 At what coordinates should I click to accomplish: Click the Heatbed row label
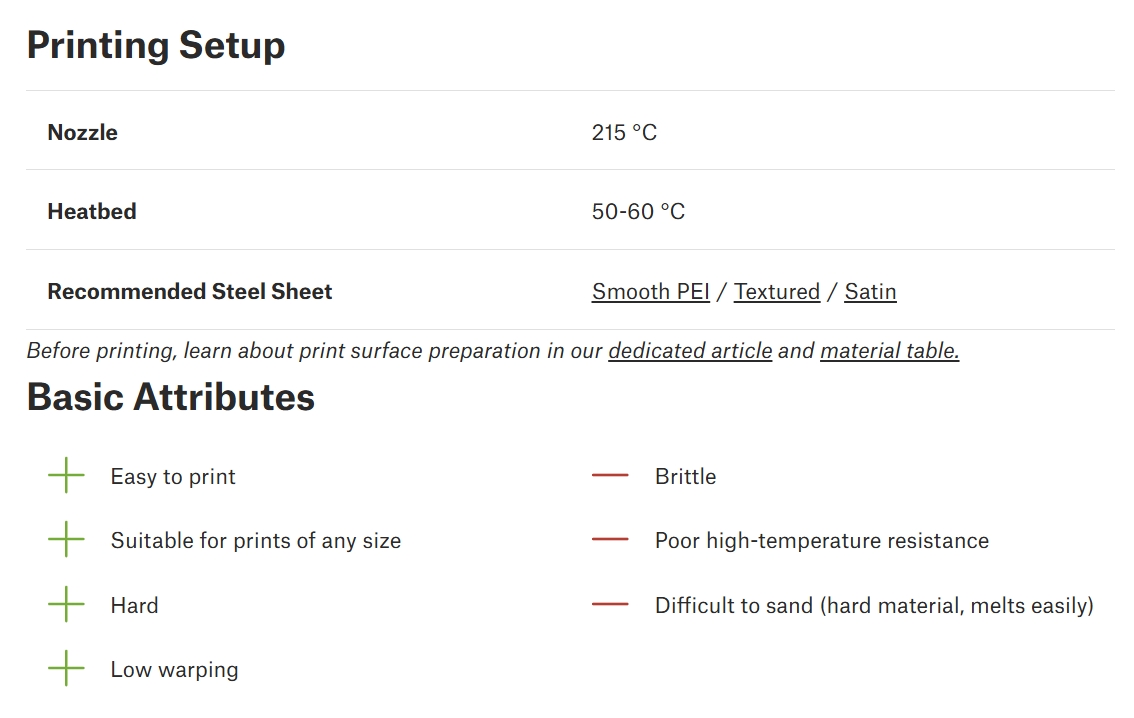pos(92,212)
